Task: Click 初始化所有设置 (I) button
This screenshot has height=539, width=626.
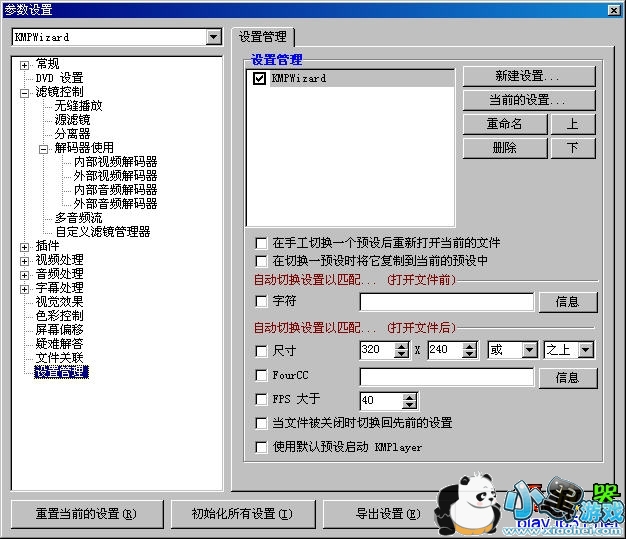Action: [x=242, y=514]
